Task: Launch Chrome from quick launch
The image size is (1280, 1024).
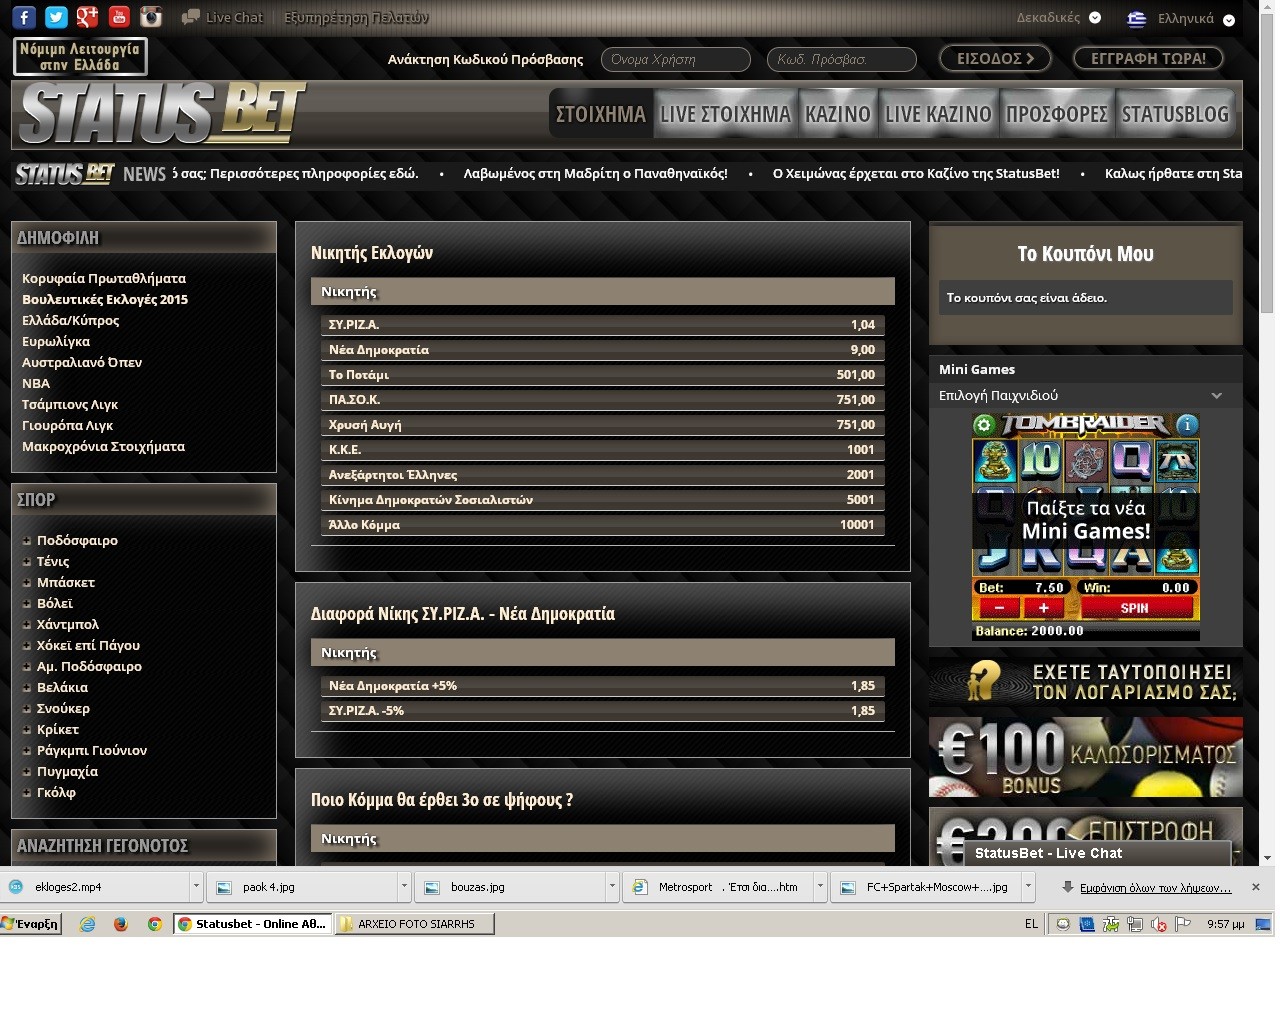Action: pyautogui.click(x=155, y=924)
